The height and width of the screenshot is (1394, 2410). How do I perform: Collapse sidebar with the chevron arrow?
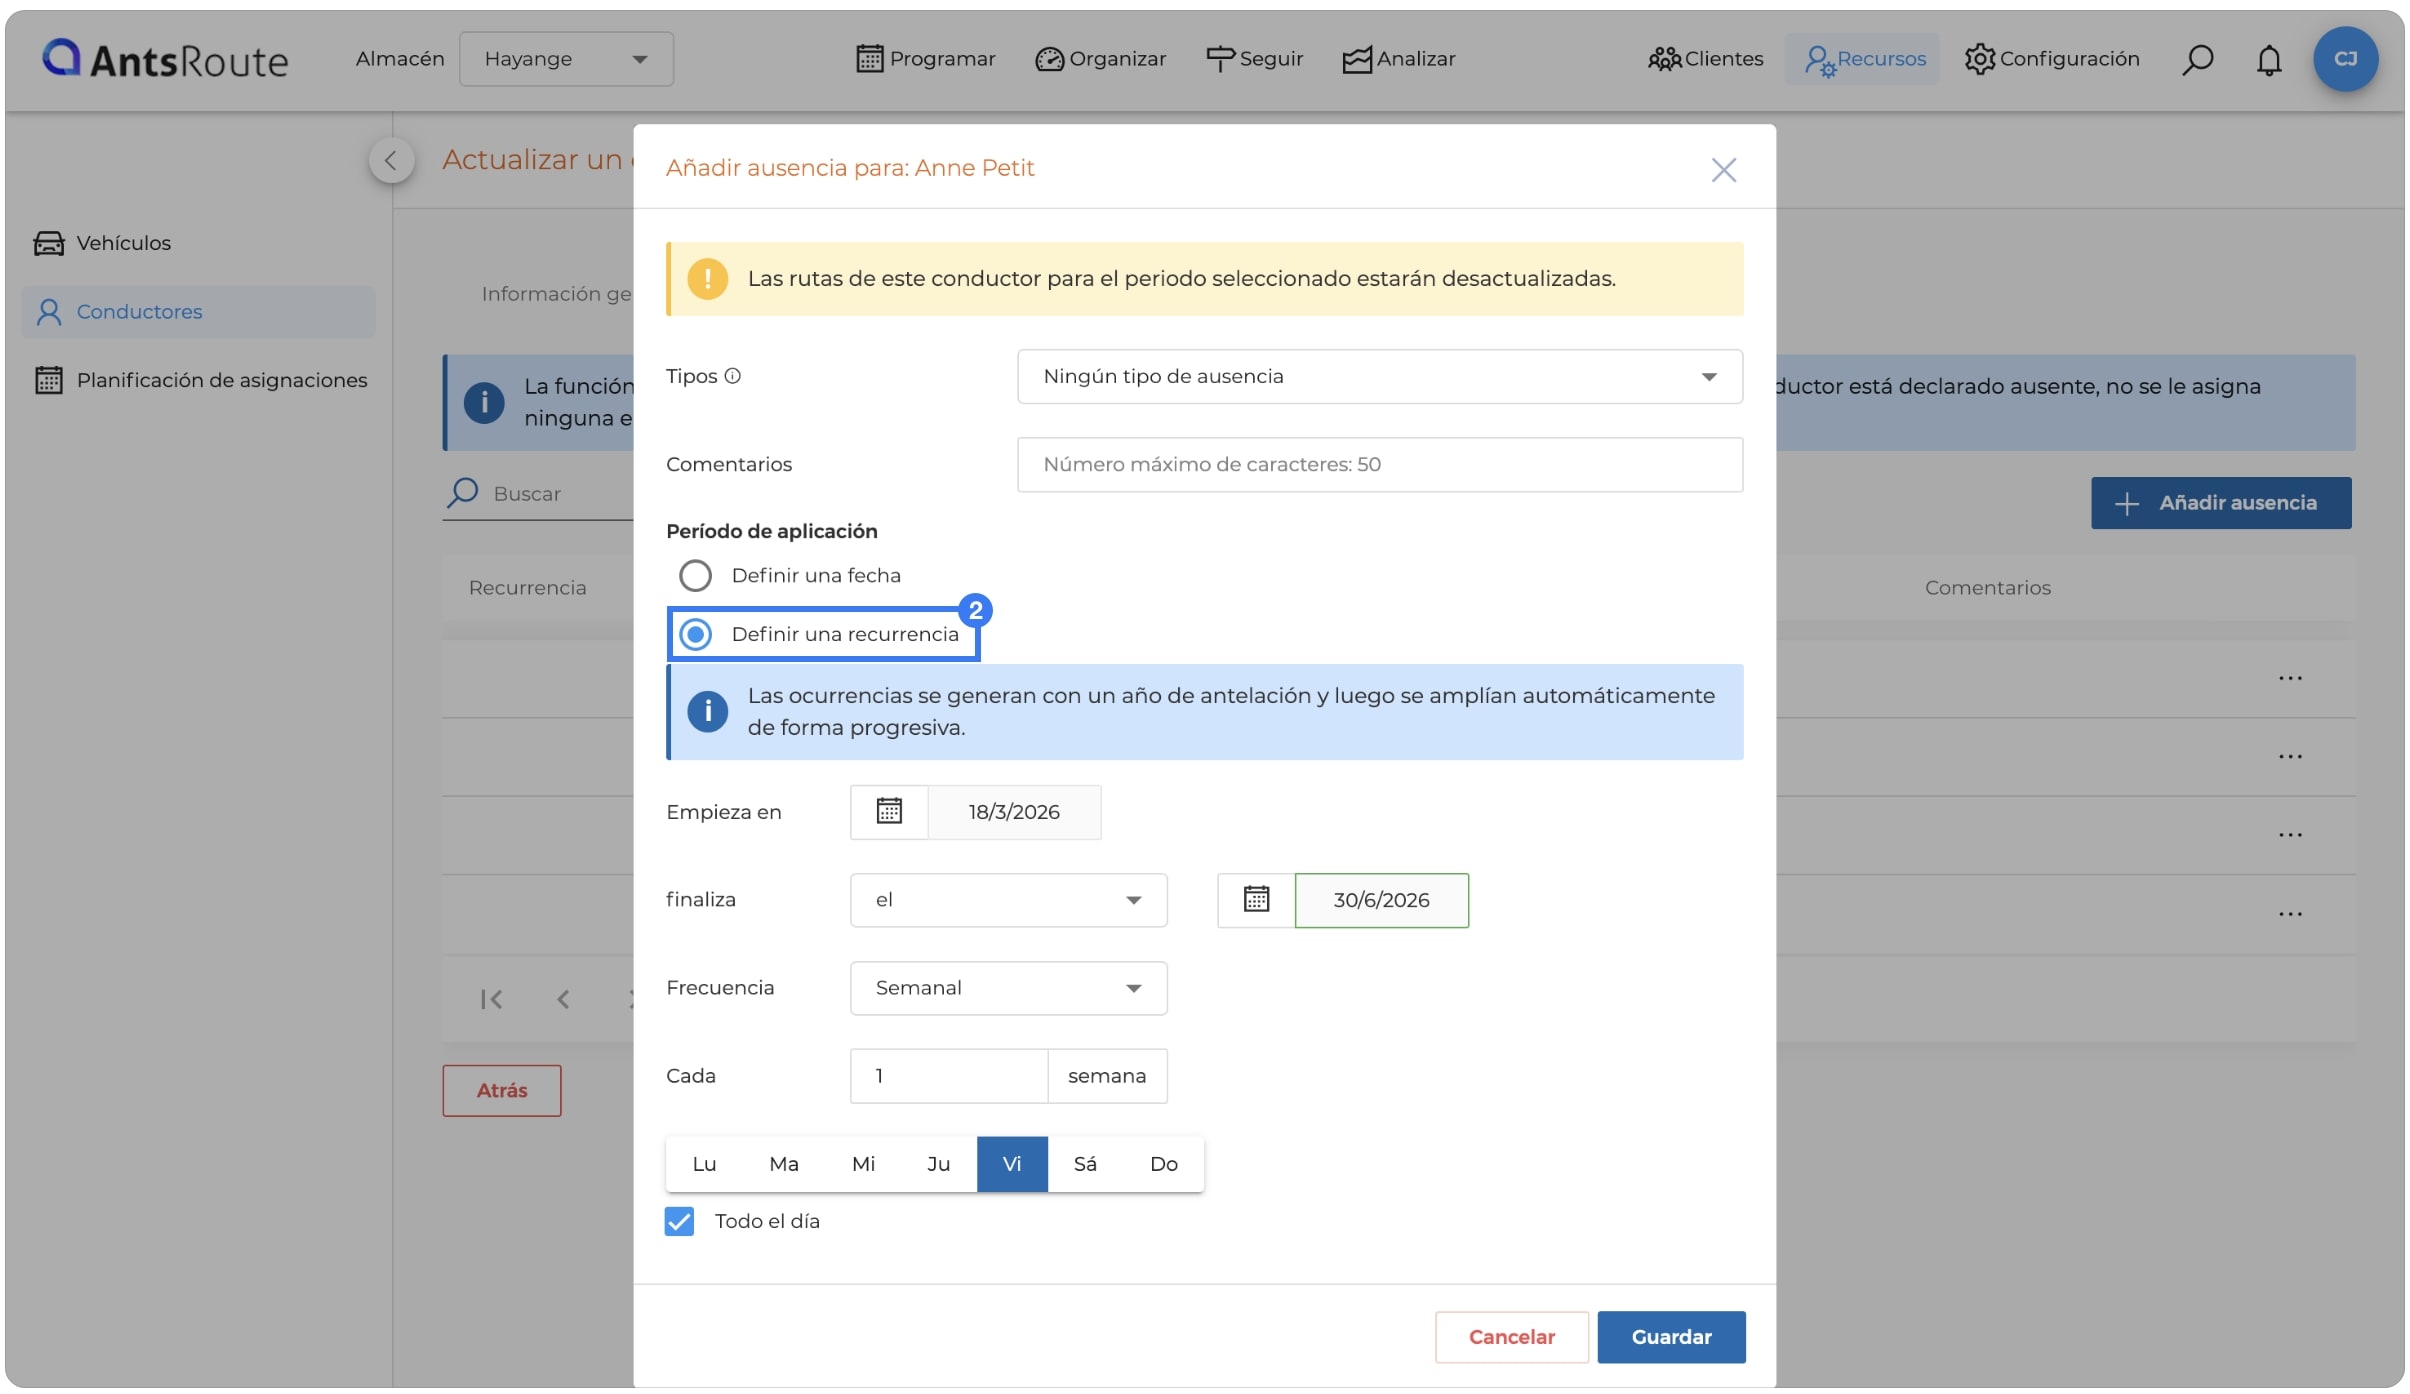coord(391,160)
